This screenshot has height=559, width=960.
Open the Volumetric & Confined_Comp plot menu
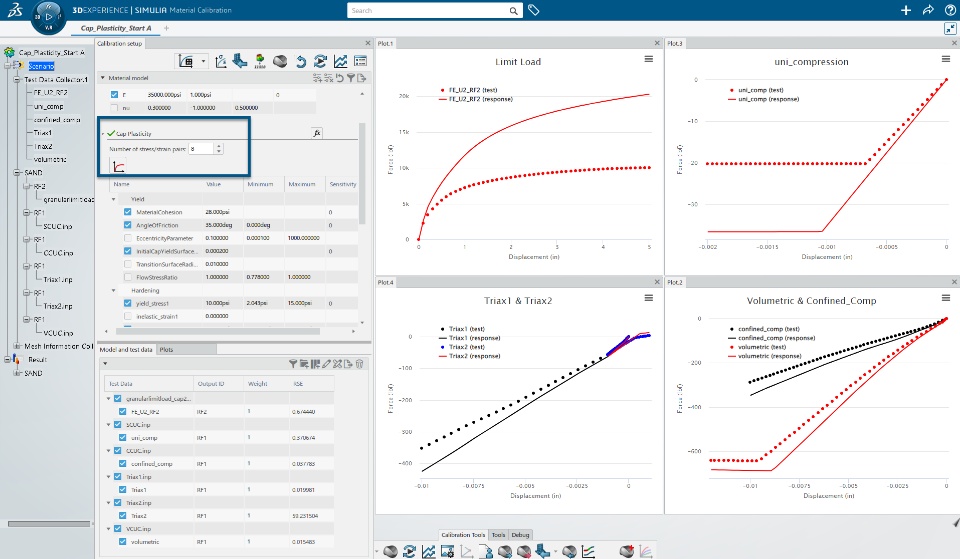(946, 298)
